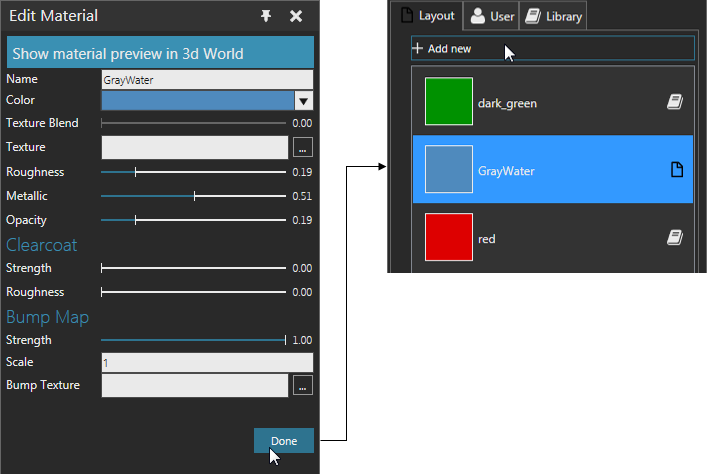
Task: Click Add new material button
Action: click(x=552, y=48)
